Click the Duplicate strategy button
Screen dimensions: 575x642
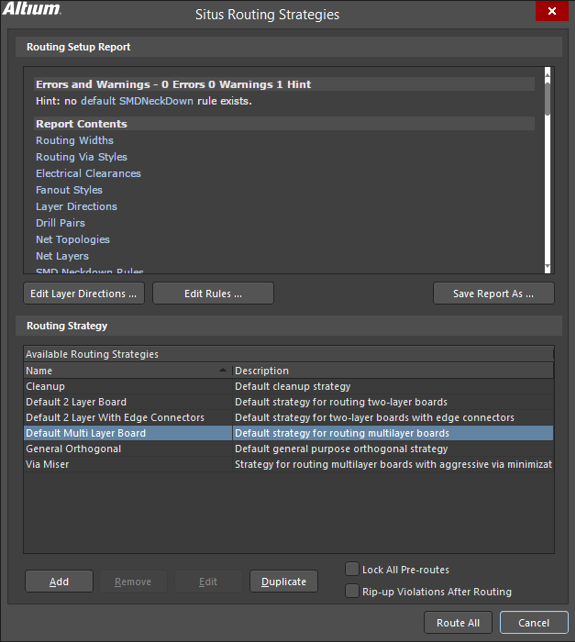pyautogui.click(x=284, y=581)
